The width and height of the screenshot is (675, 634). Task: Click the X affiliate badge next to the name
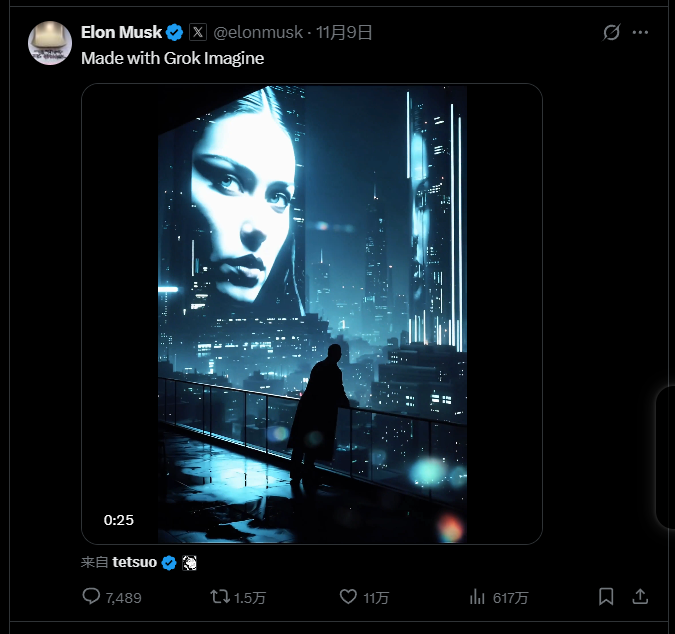click(x=198, y=32)
